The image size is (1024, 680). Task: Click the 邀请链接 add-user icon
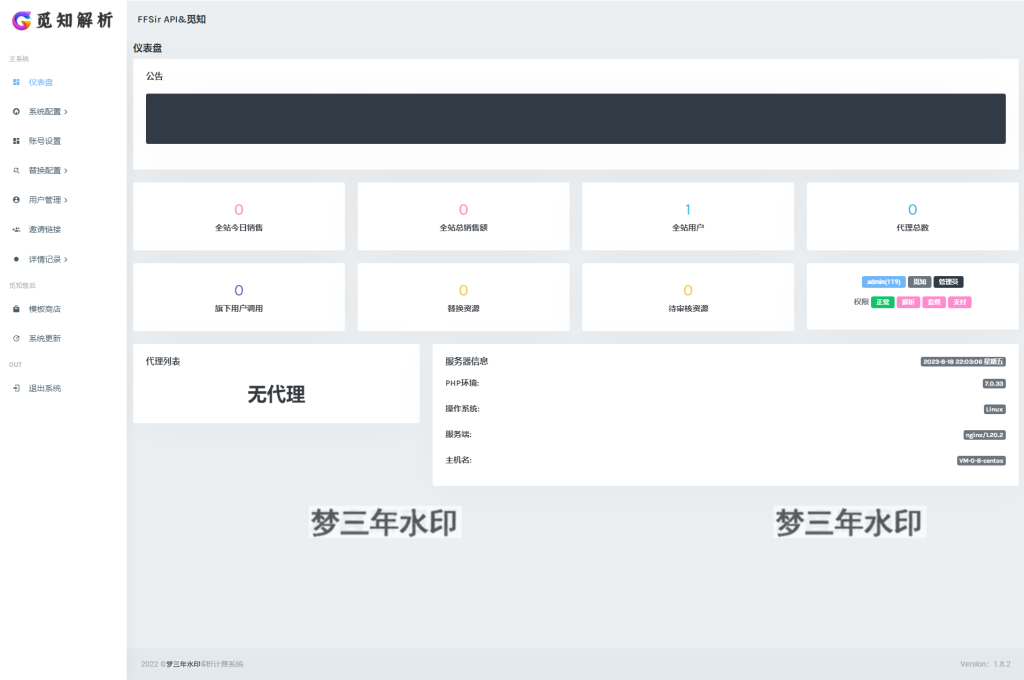[16, 229]
